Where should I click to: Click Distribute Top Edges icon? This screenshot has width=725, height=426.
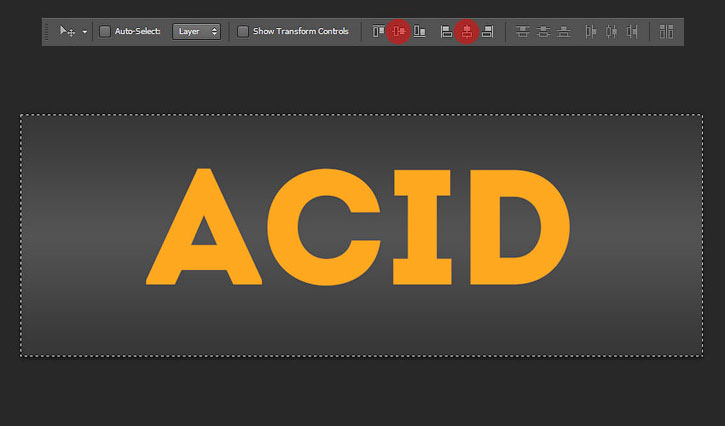coord(522,31)
